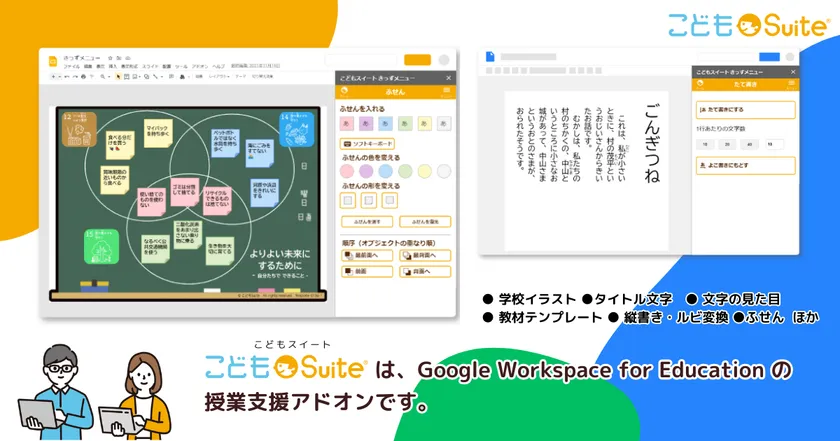
Task: Insert a purple あ sticky note
Action: 366,124
